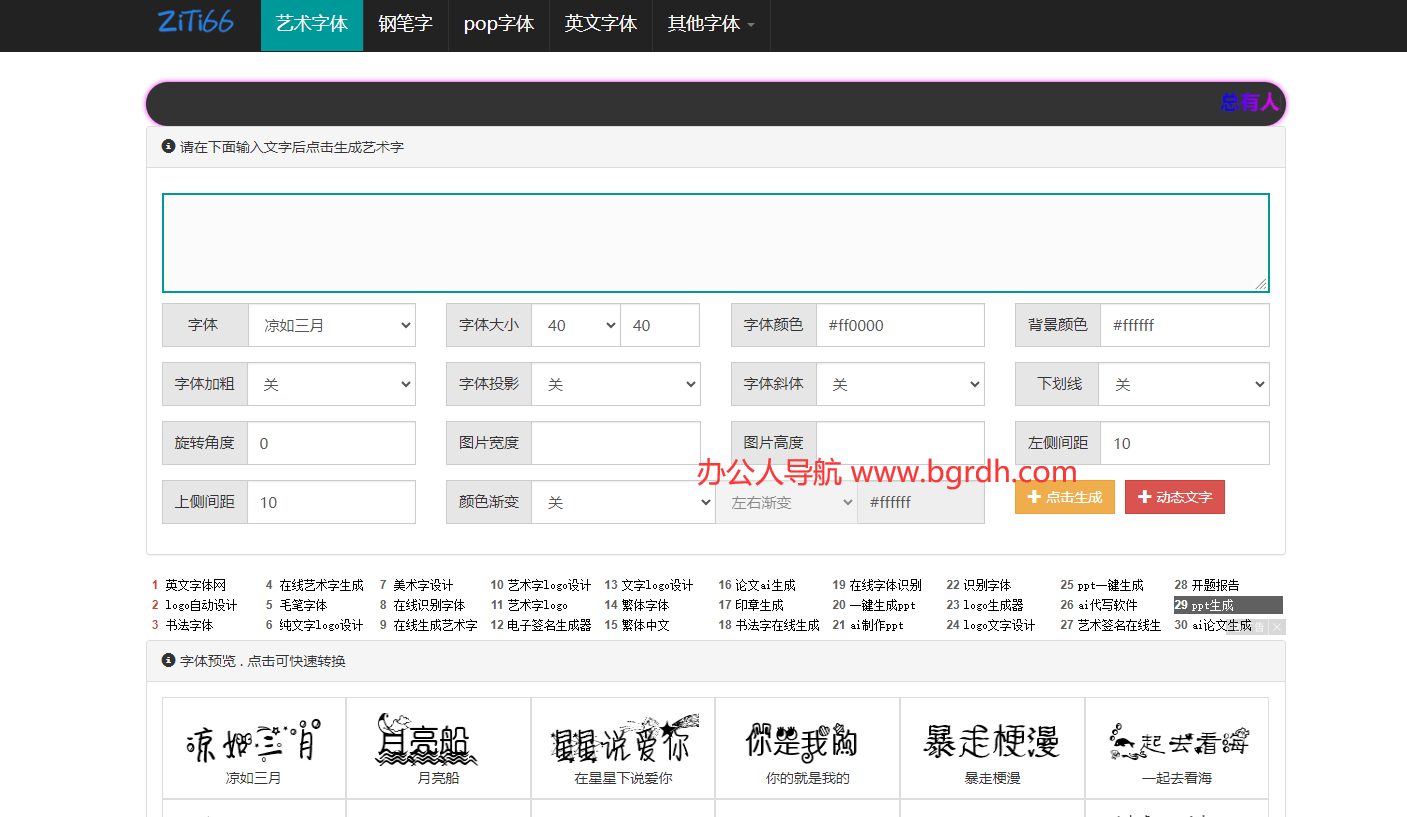Screen dimensions: 1407x817
Task: Switch to the 钢笔字 tab
Action: point(405,24)
